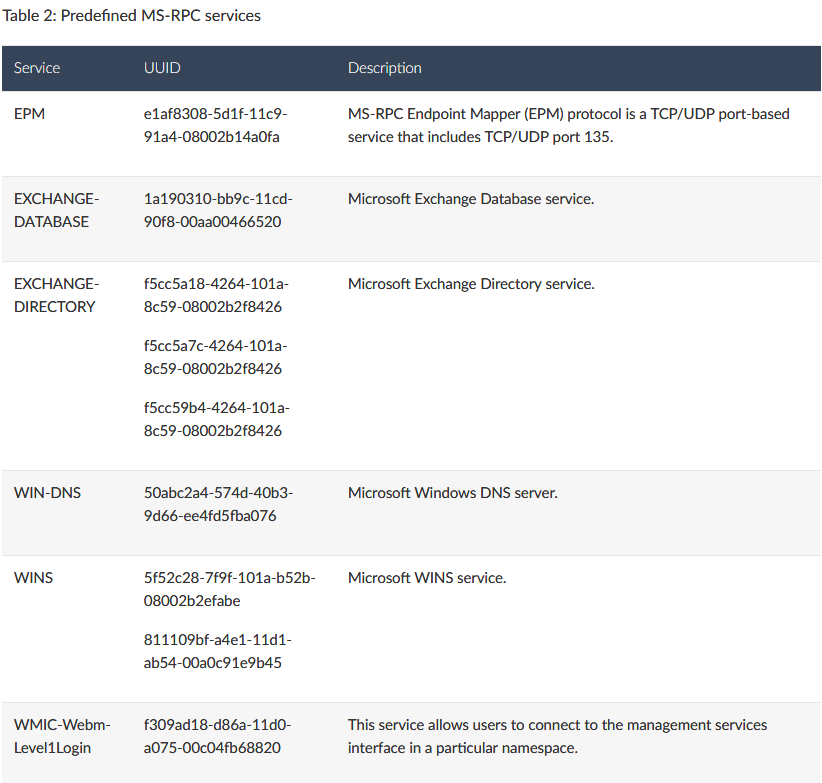Click the EXCHANGE-DIRECTORY service cell
The image size is (822, 783).
(57, 296)
